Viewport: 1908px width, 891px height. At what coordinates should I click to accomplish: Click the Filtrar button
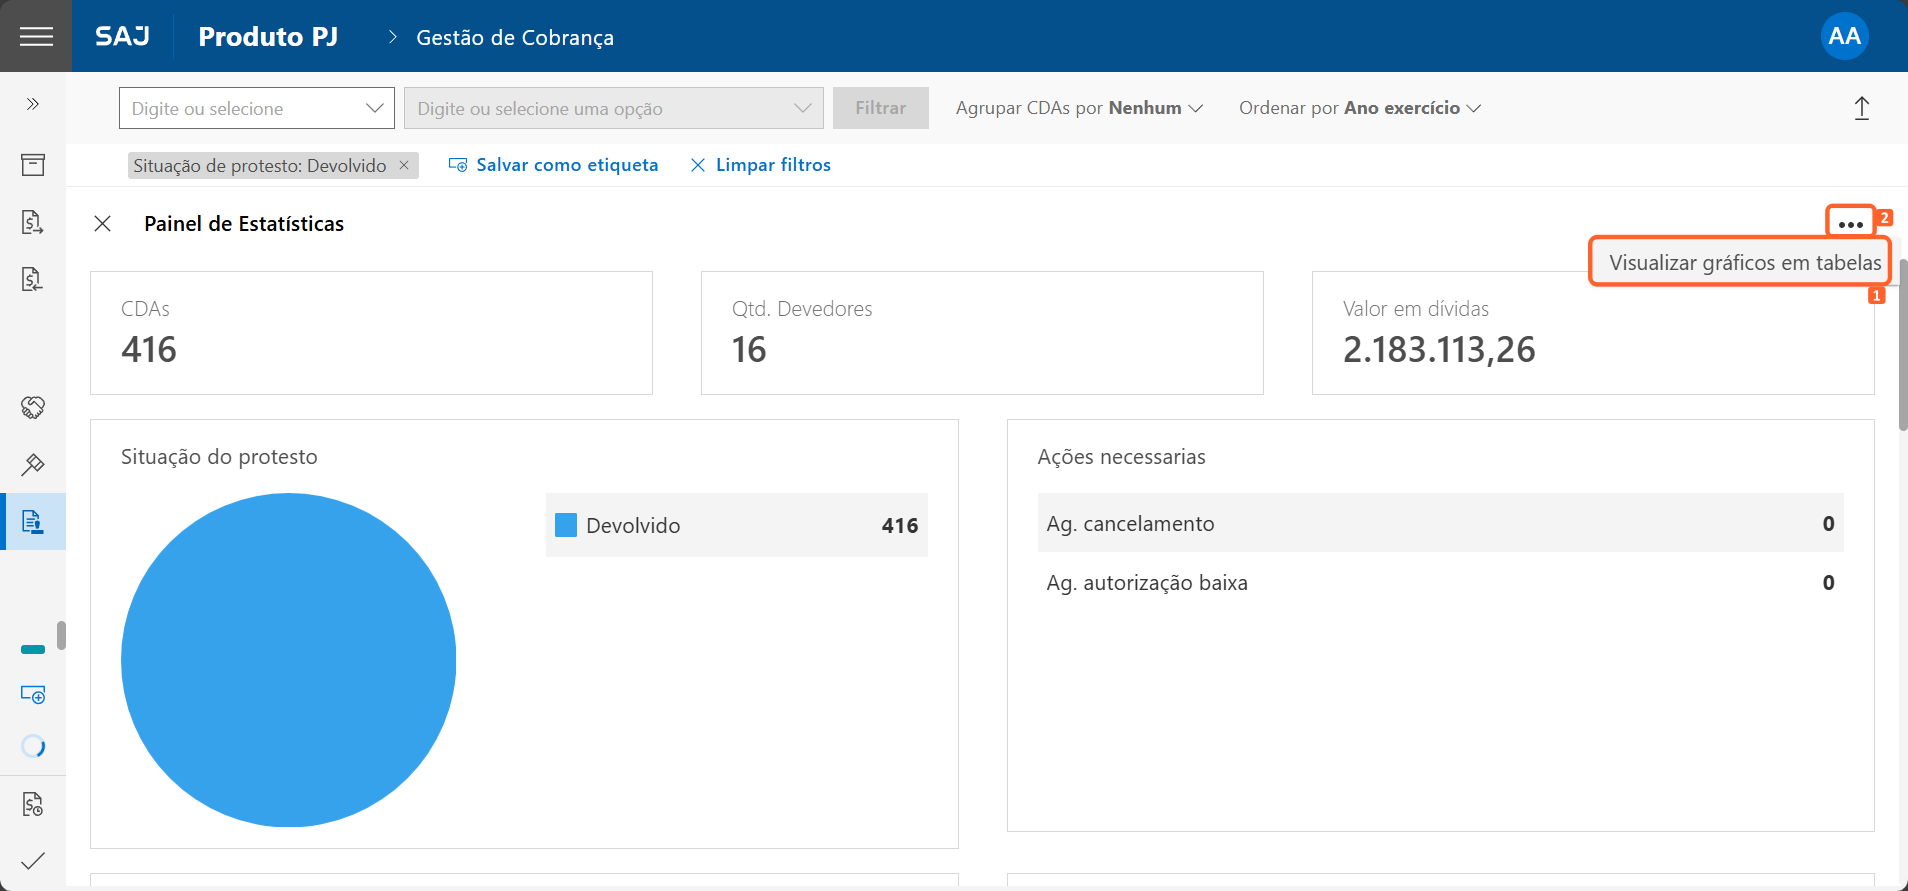tap(881, 108)
